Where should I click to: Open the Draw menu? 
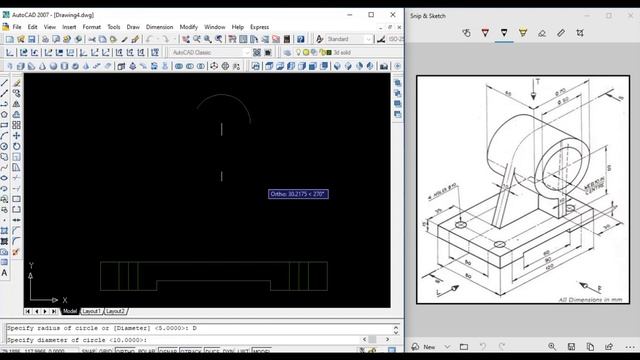tap(133, 27)
